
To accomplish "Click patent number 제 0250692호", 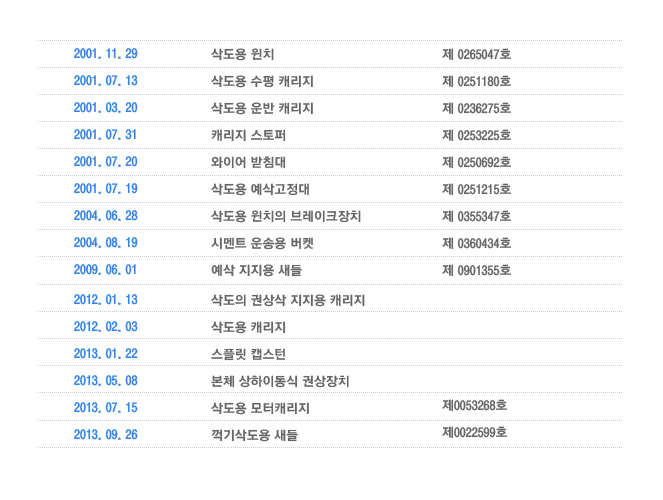I will tap(477, 162).
